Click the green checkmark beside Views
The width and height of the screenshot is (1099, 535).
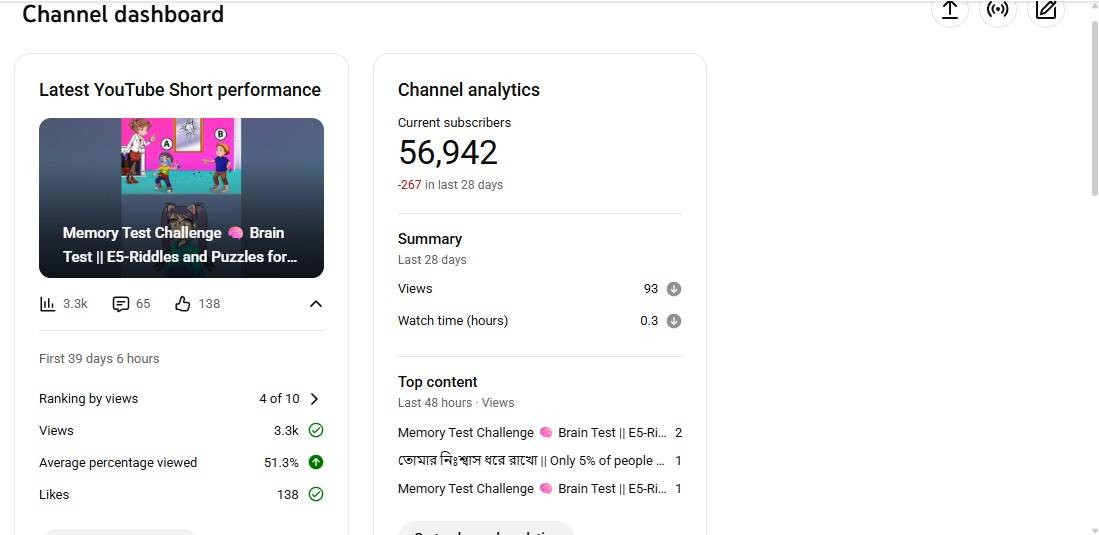[316, 430]
